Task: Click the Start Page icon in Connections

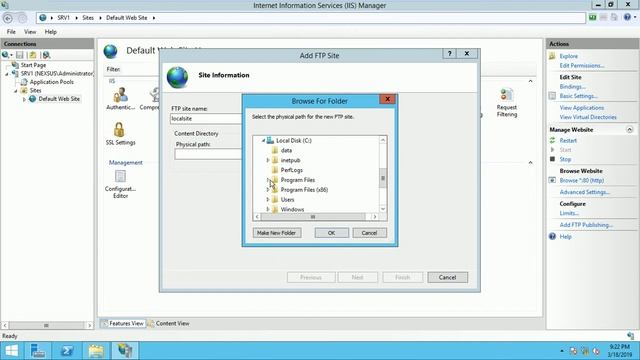Action: 15,65
